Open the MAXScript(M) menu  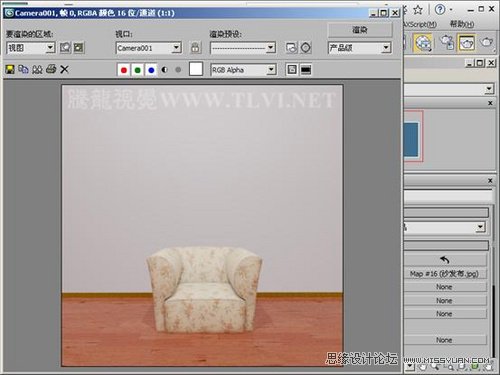pyautogui.click(x=420, y=24)
